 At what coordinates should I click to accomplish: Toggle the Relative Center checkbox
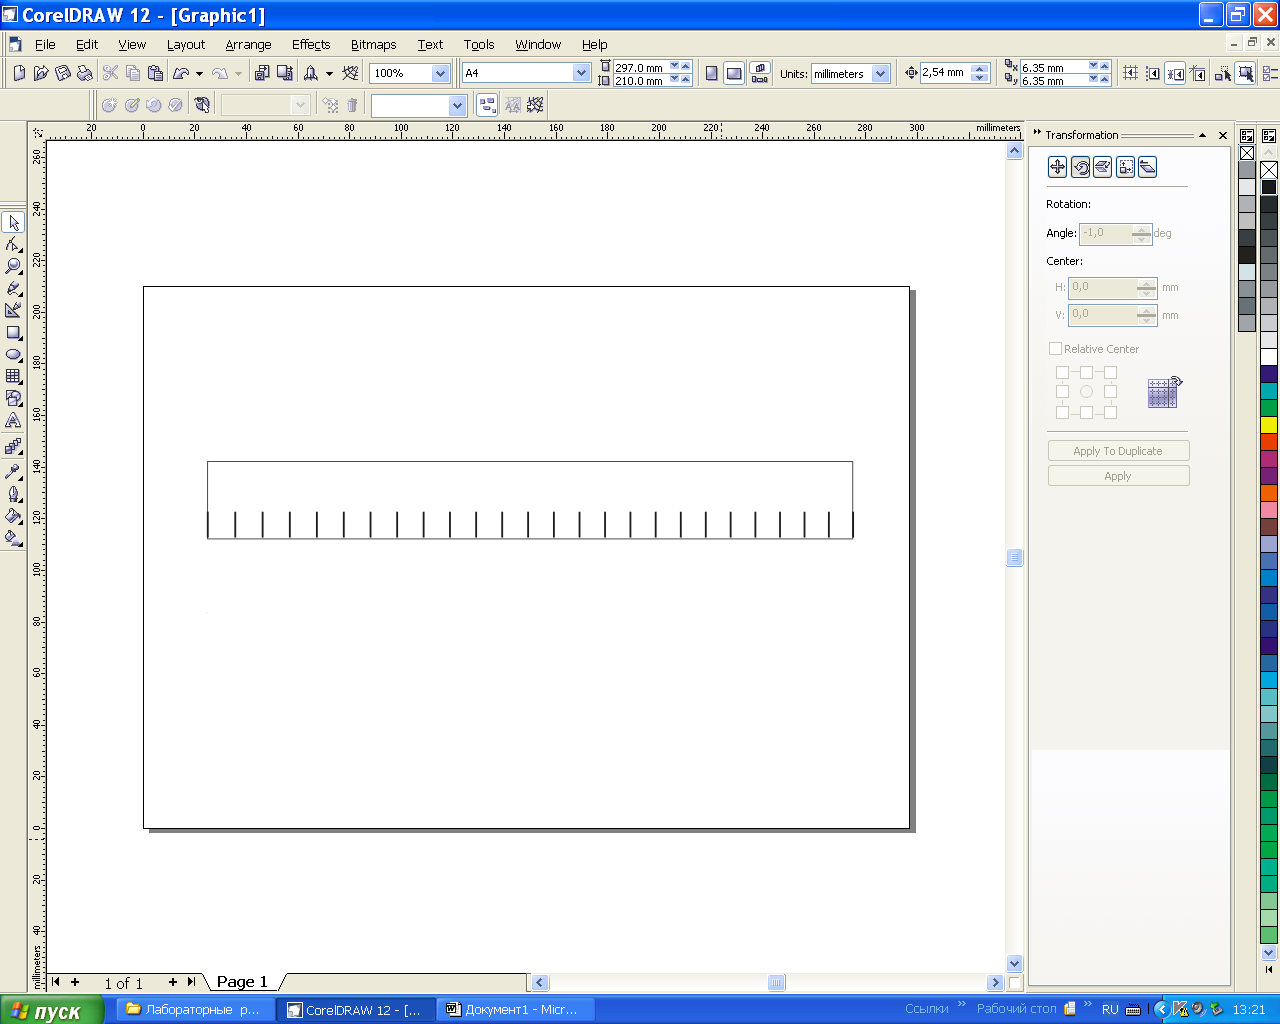(x=1055, y=349)
